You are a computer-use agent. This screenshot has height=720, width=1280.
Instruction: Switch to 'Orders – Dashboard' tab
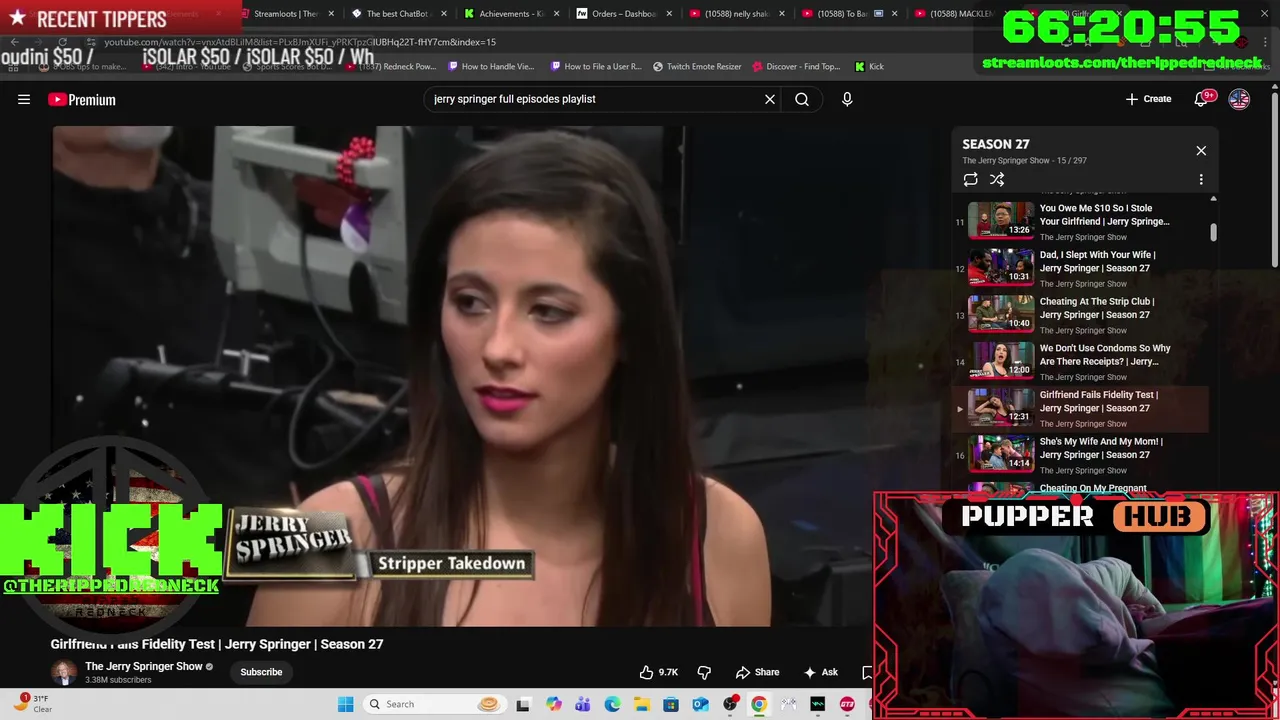tap(616, 14)
